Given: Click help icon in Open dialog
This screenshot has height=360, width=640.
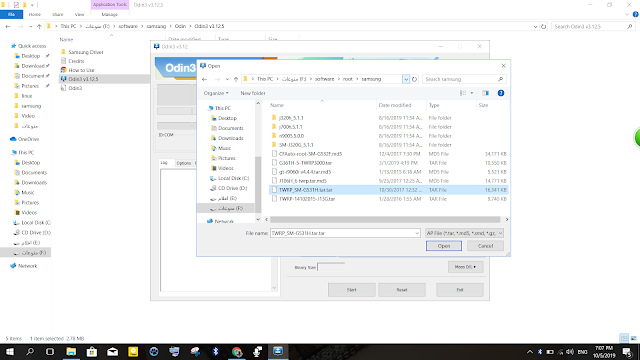Looking at the screenshot, I should 501,93.
